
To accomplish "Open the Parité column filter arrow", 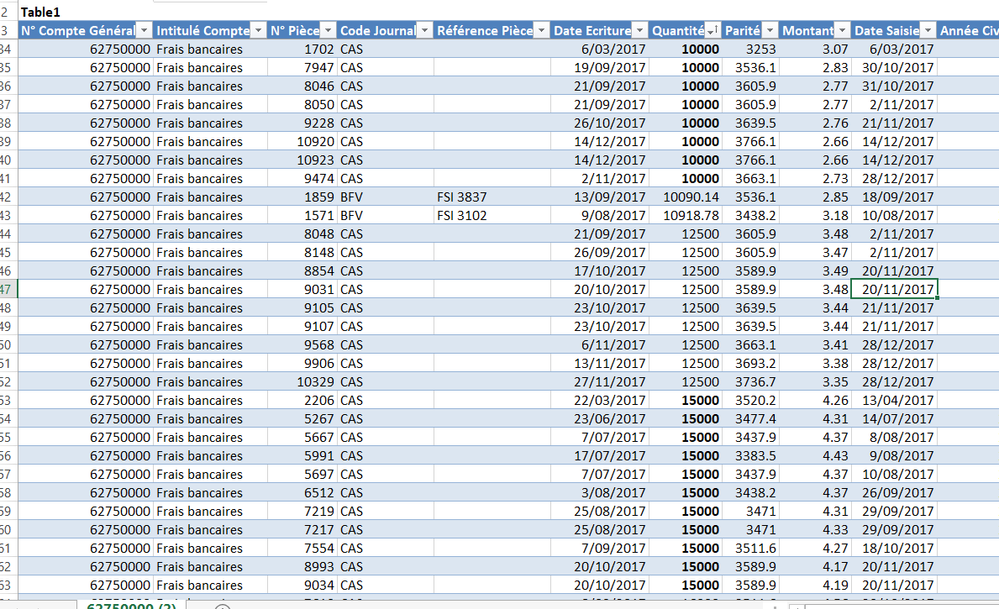I will point(770,31).
